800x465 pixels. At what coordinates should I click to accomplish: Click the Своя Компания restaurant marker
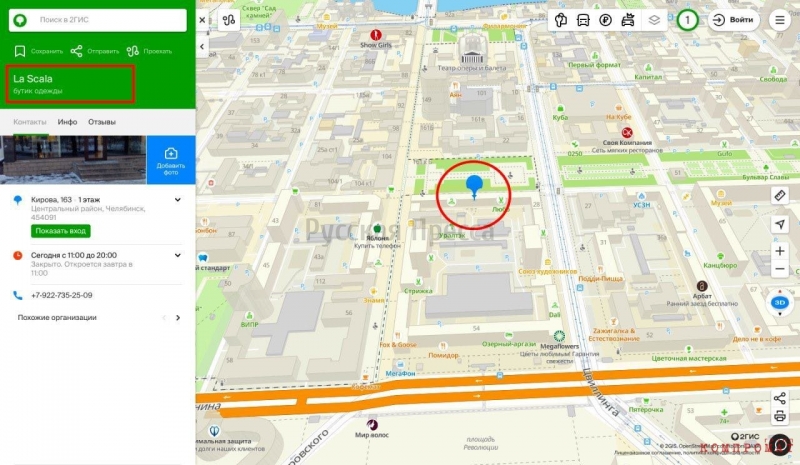tap(627, 133)
